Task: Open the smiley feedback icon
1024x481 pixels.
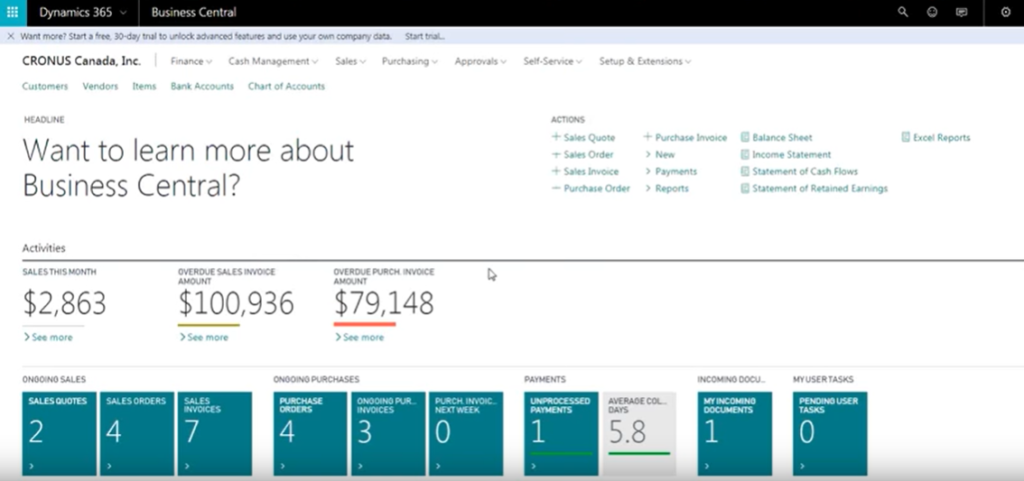Action: pos(933,12)
